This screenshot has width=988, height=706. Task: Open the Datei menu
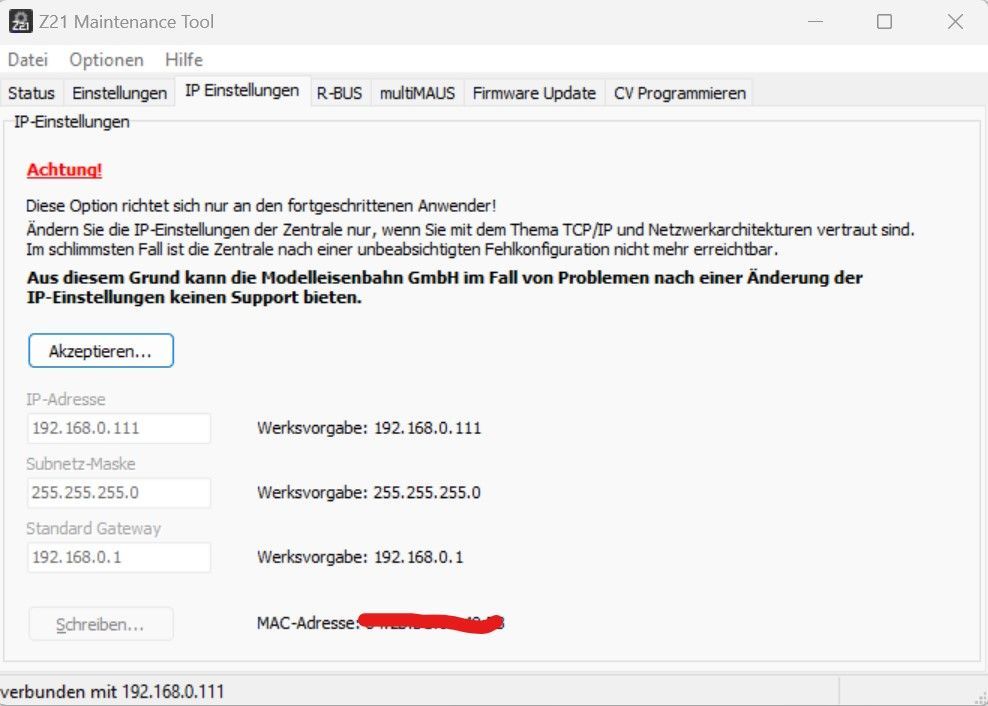28,60
